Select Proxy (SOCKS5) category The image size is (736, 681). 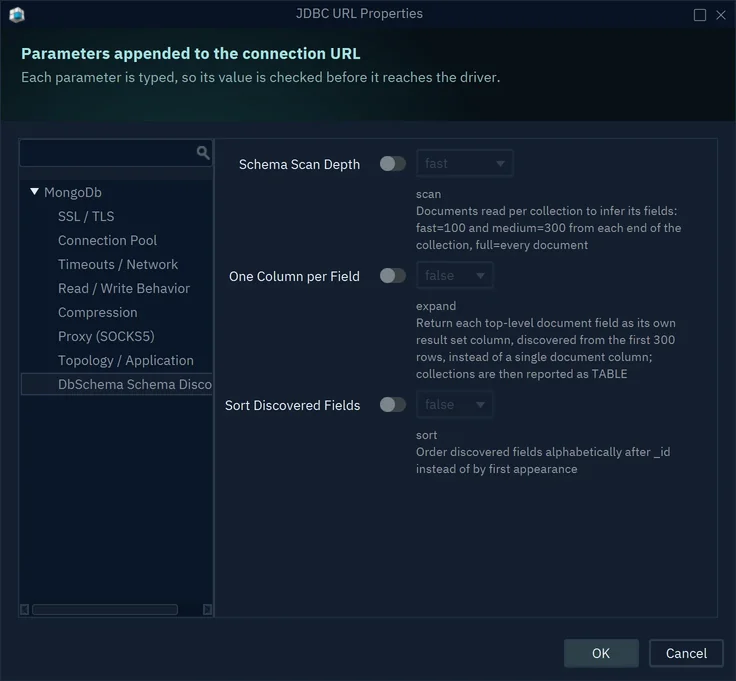[106, 336]
